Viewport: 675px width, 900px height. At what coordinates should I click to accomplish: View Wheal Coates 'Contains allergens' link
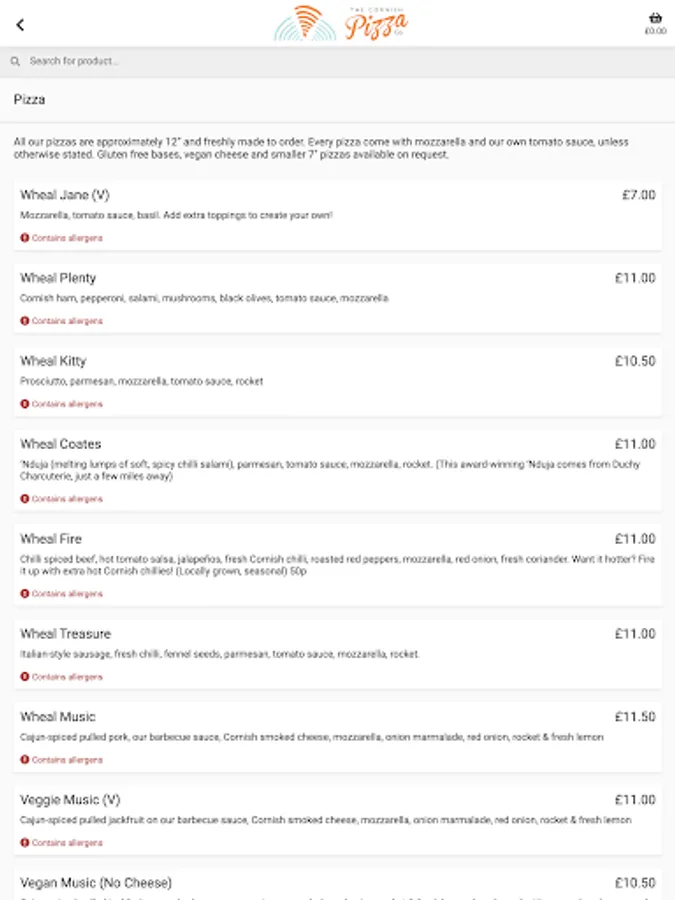pyautogui.click(x=67, y=499)
